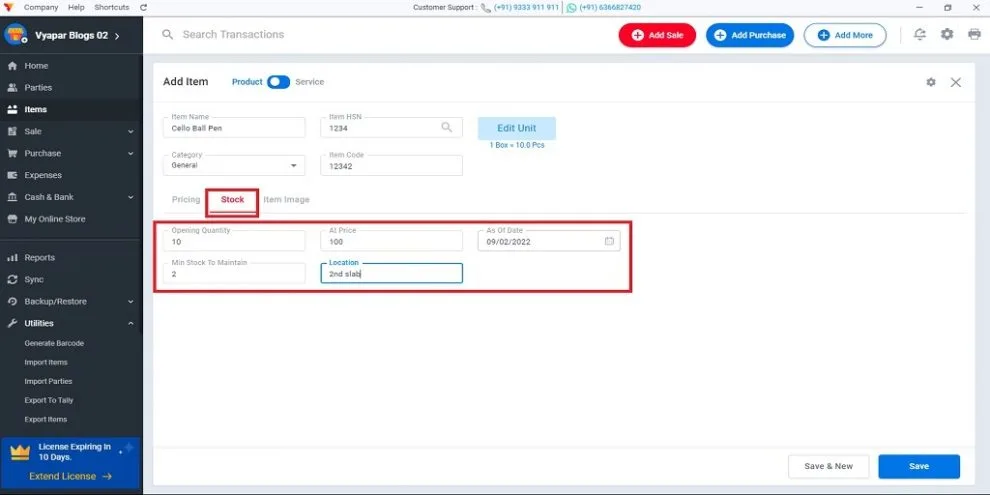Open Add Item settings gear icon
990x495 pixels.
pos(931,82)
